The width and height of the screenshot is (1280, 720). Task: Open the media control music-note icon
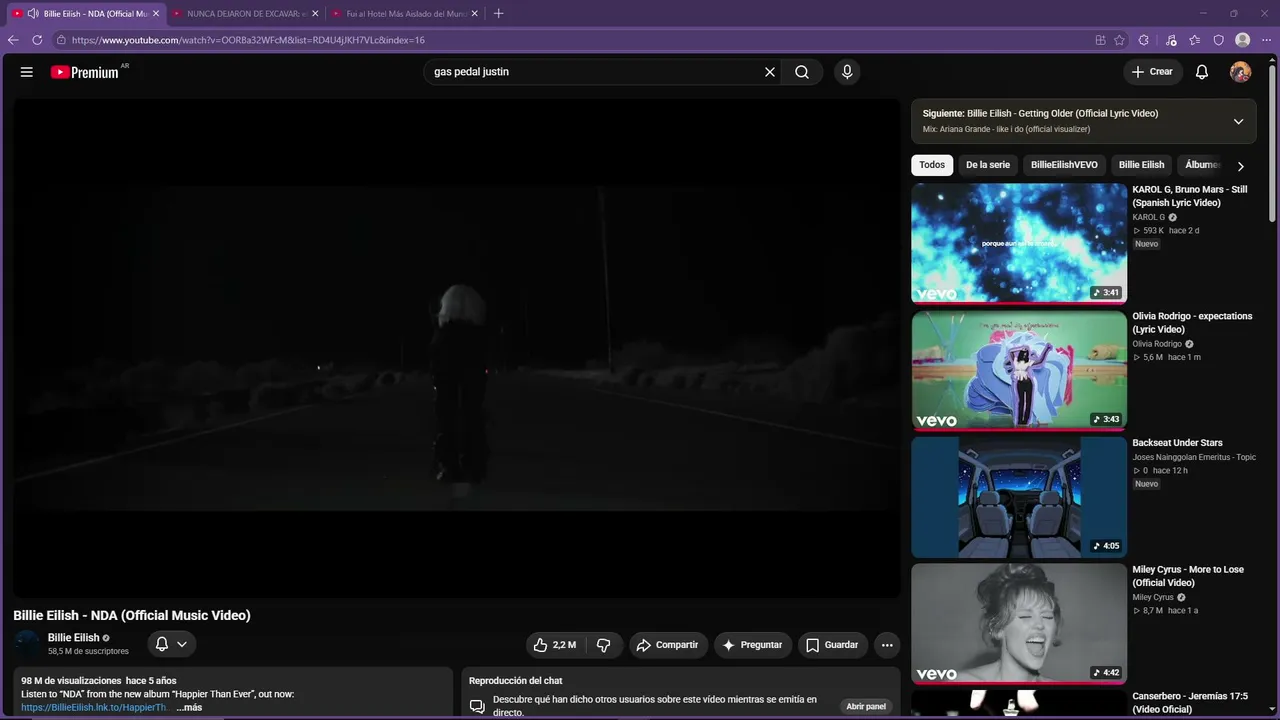click(1171, 40)
